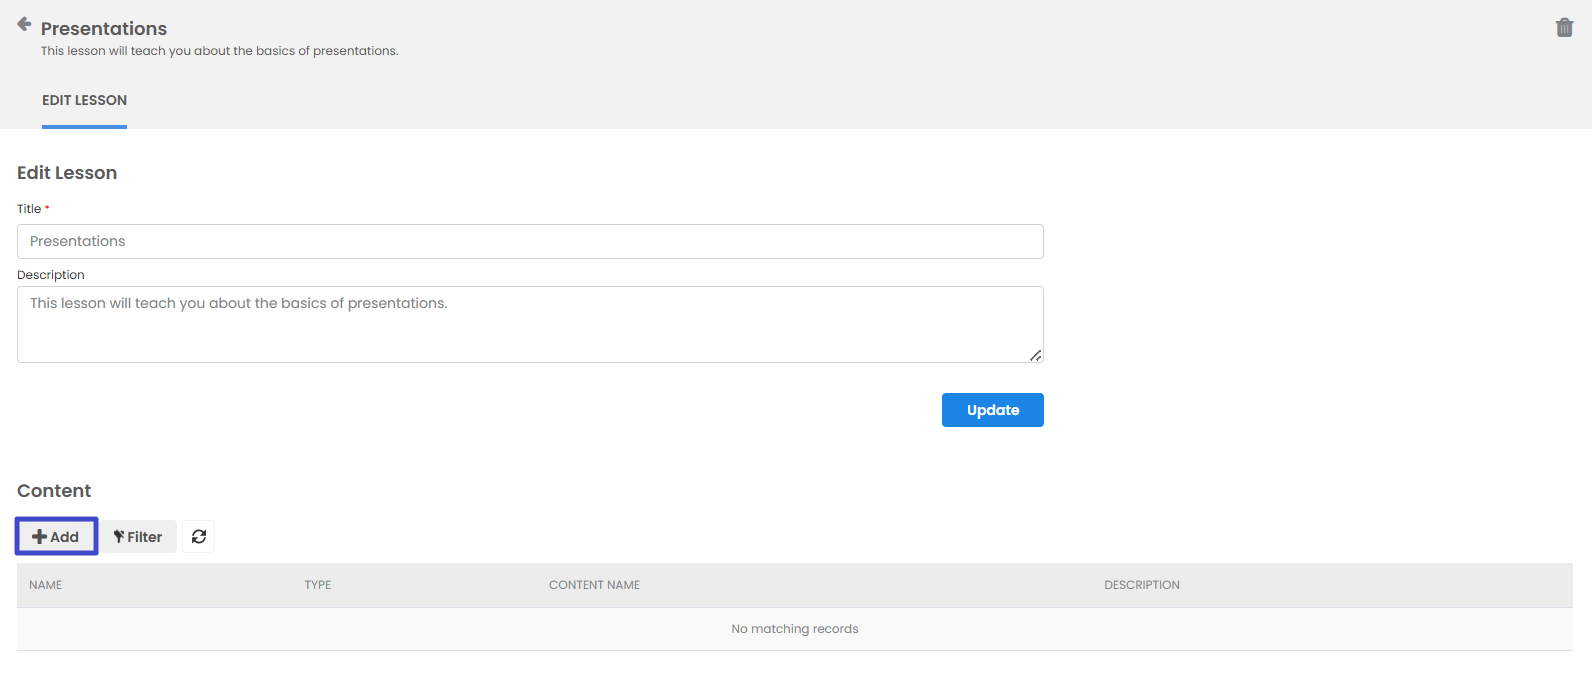The image size is (1592, 673).
Task: Click the Description field label
Action: tap(51, 275)
